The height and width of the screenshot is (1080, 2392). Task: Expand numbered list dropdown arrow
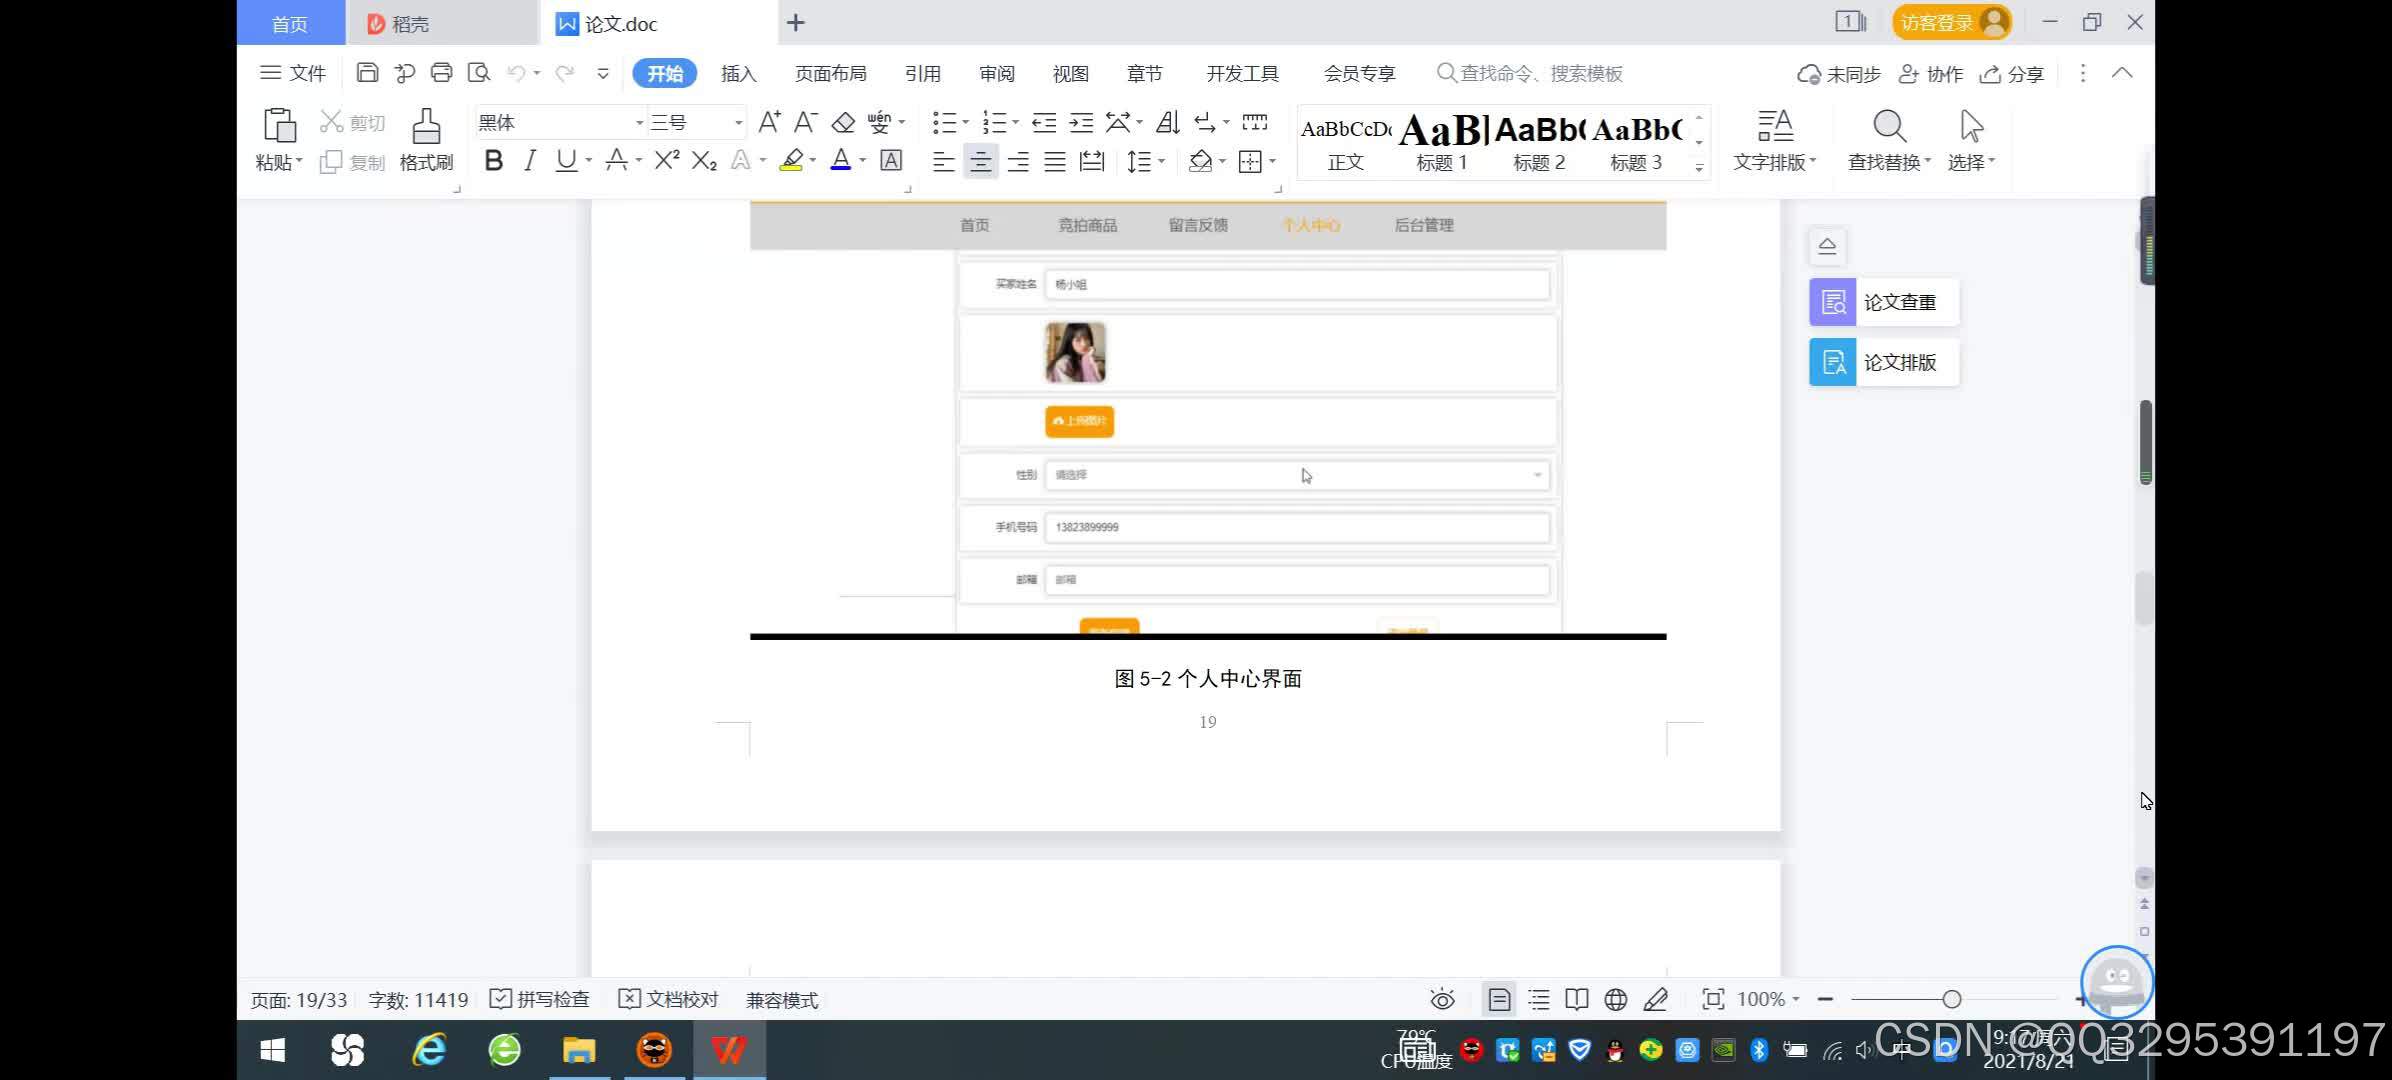point(1015,122)
